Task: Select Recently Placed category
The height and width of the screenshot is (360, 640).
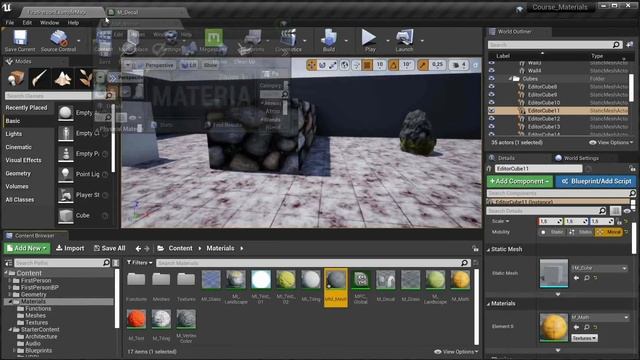Action: pyautogui.click(x=27, y=108)
